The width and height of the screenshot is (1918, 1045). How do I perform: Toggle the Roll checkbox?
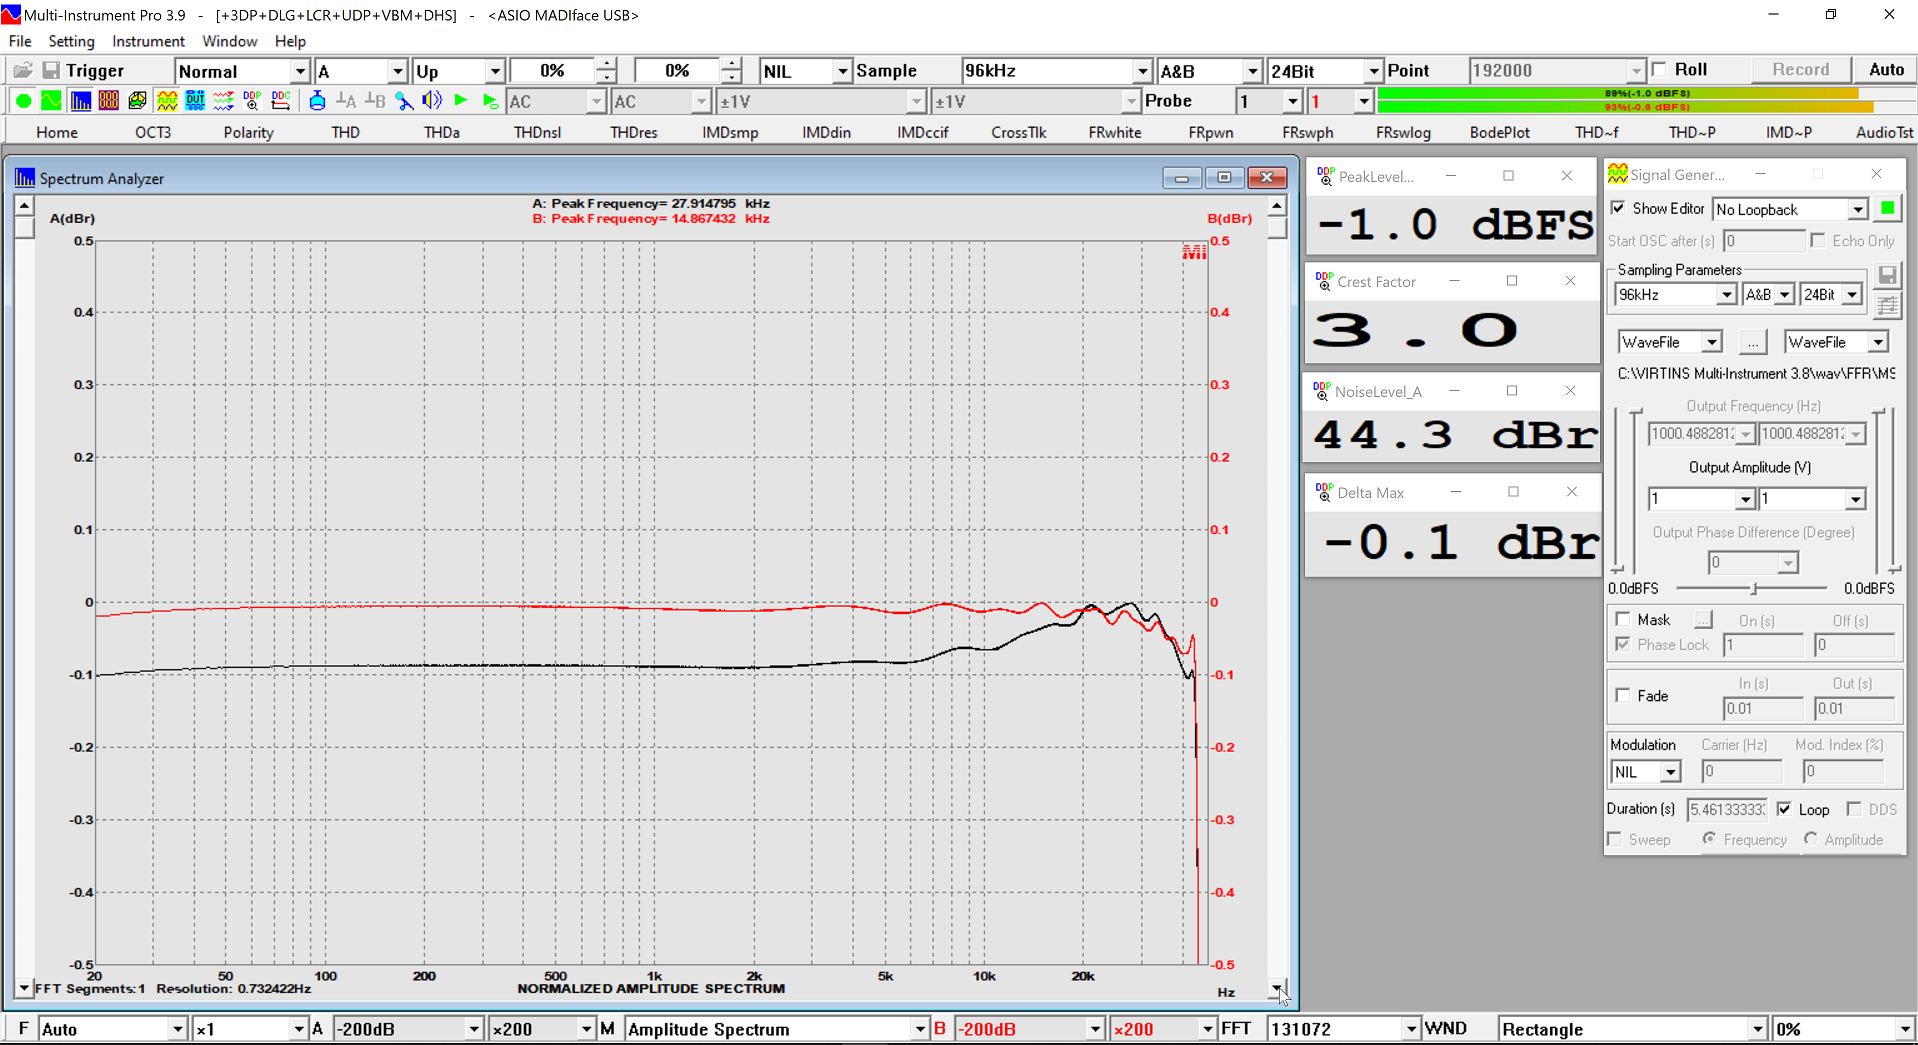point(1660,69)
